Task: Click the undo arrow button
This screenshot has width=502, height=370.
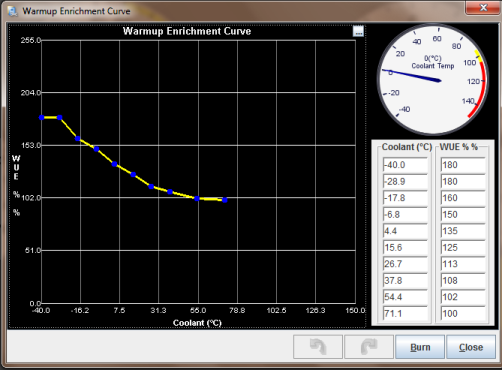Action: (318, 347)
